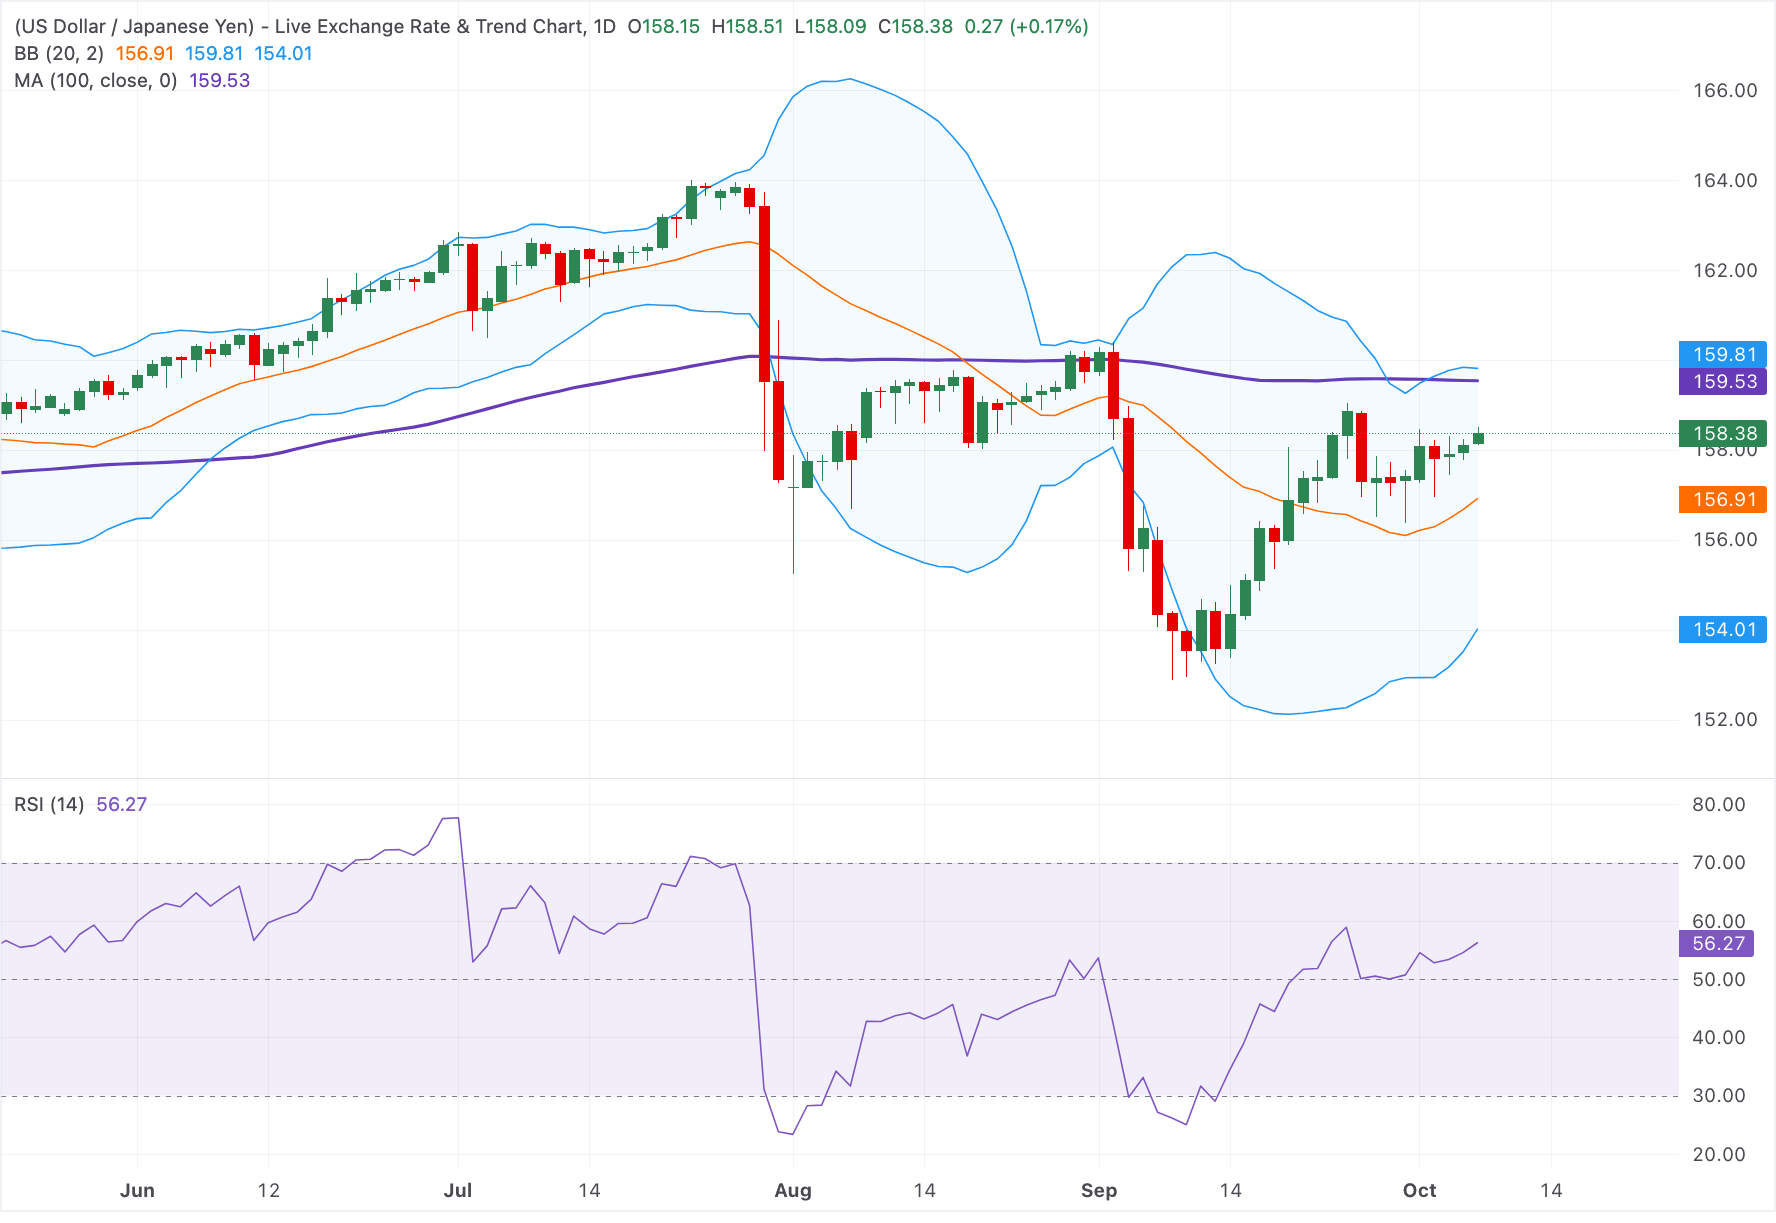This screenshot has width=1776, height=1223.
Task: Click the C158.38 close value
Action: (915, 26)
